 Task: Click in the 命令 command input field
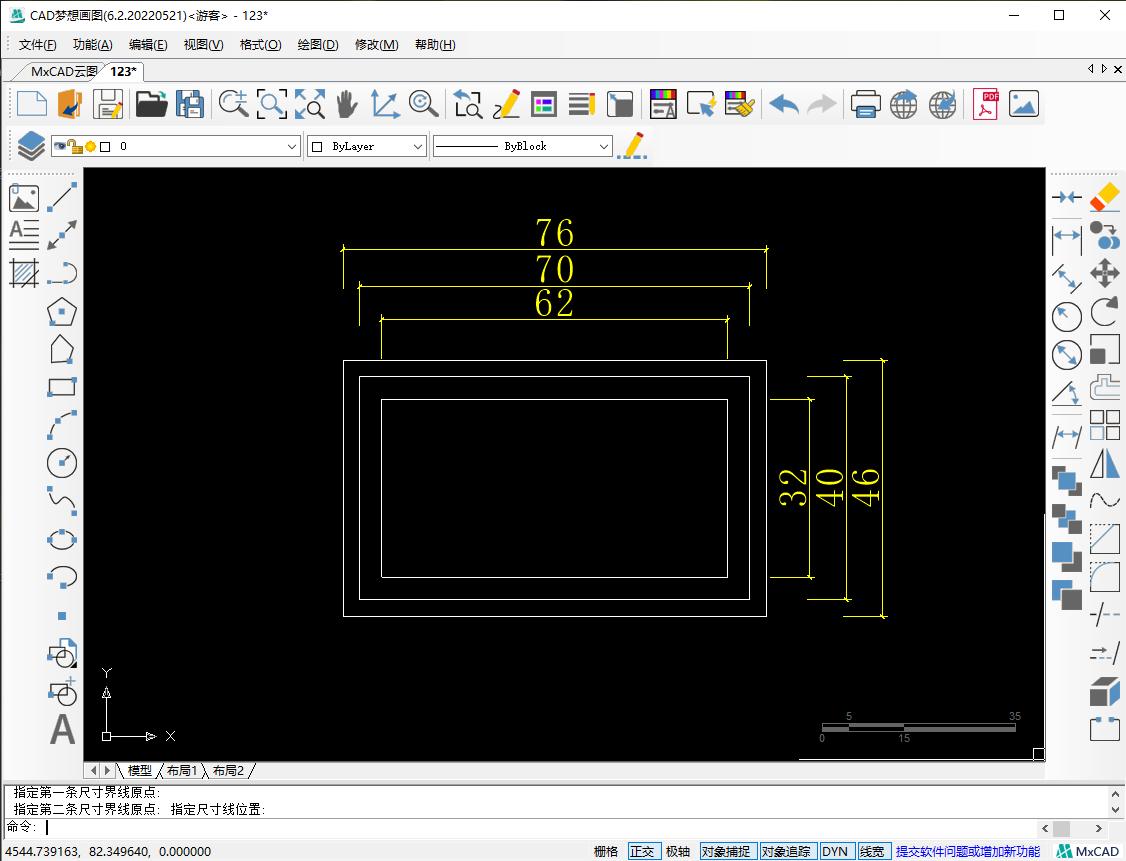500,827
